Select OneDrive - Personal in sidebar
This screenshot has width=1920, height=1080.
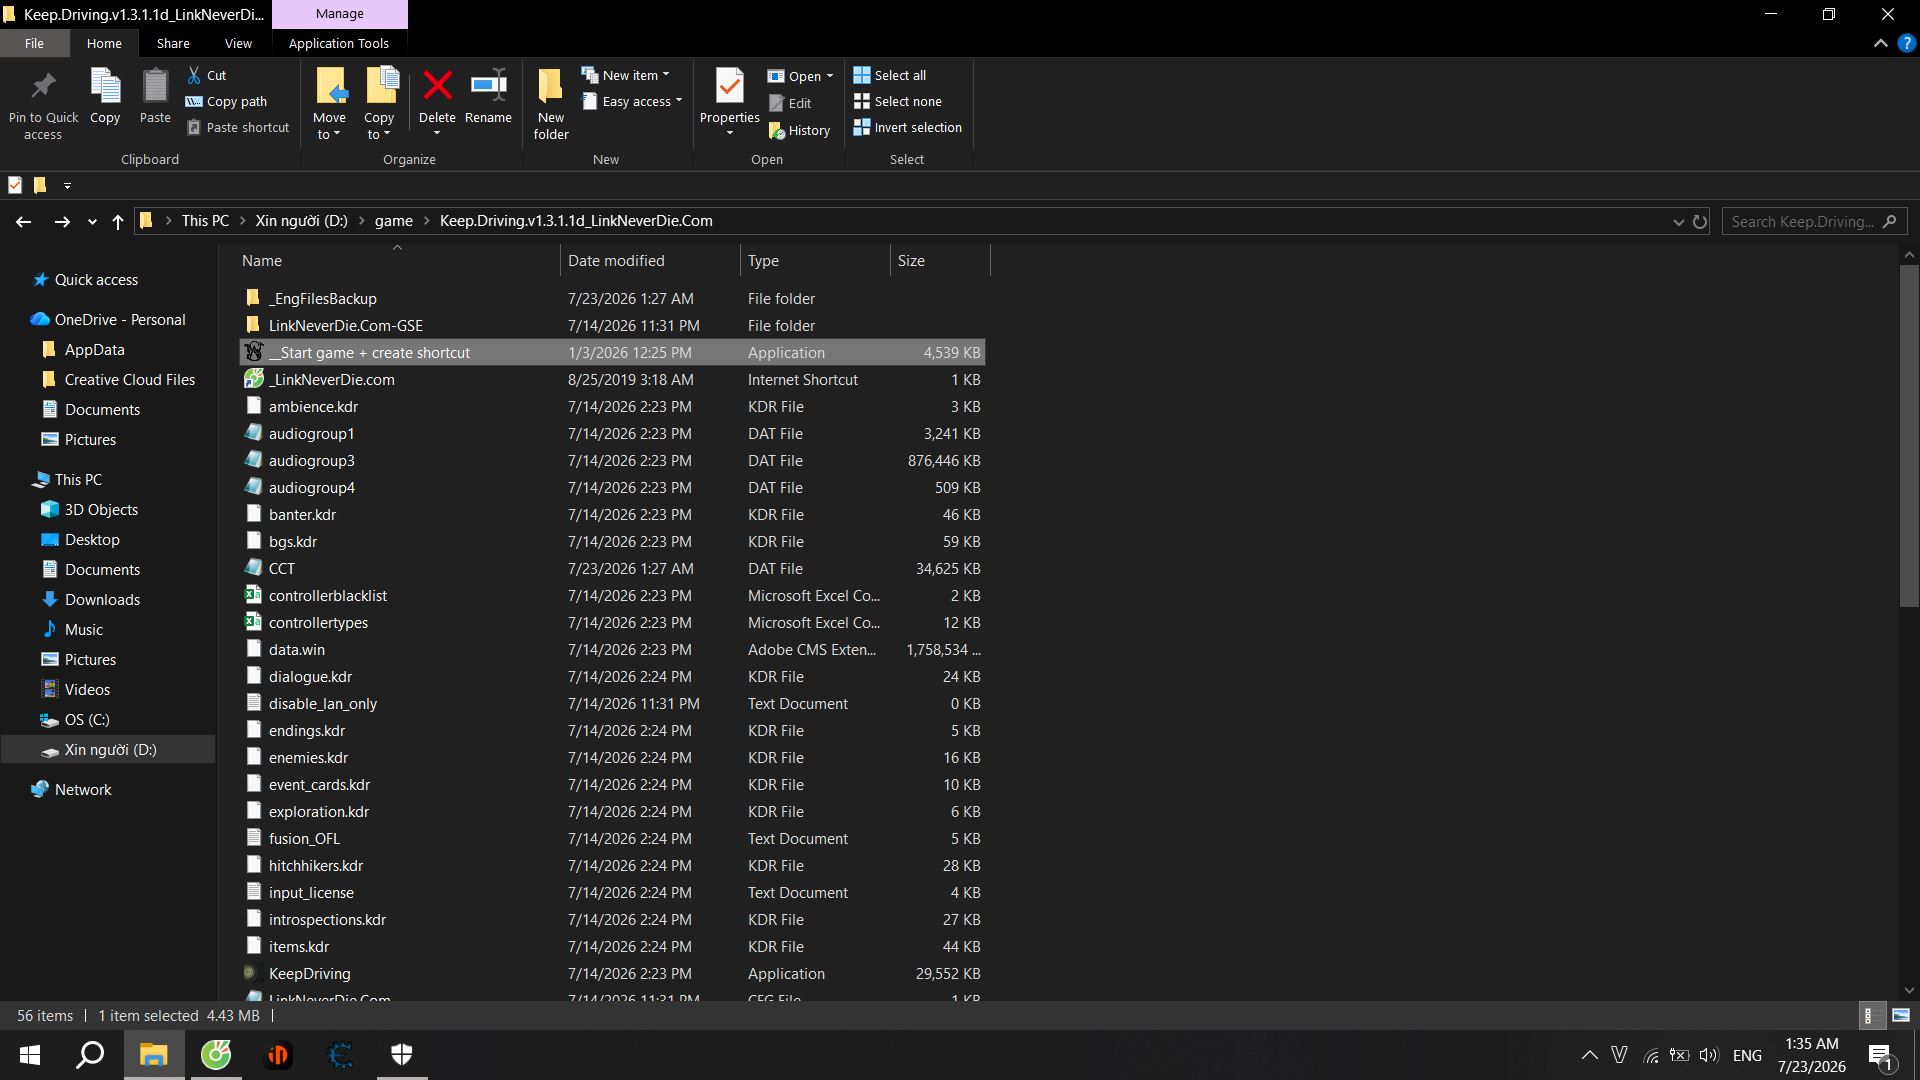click(x=120, y=320)
